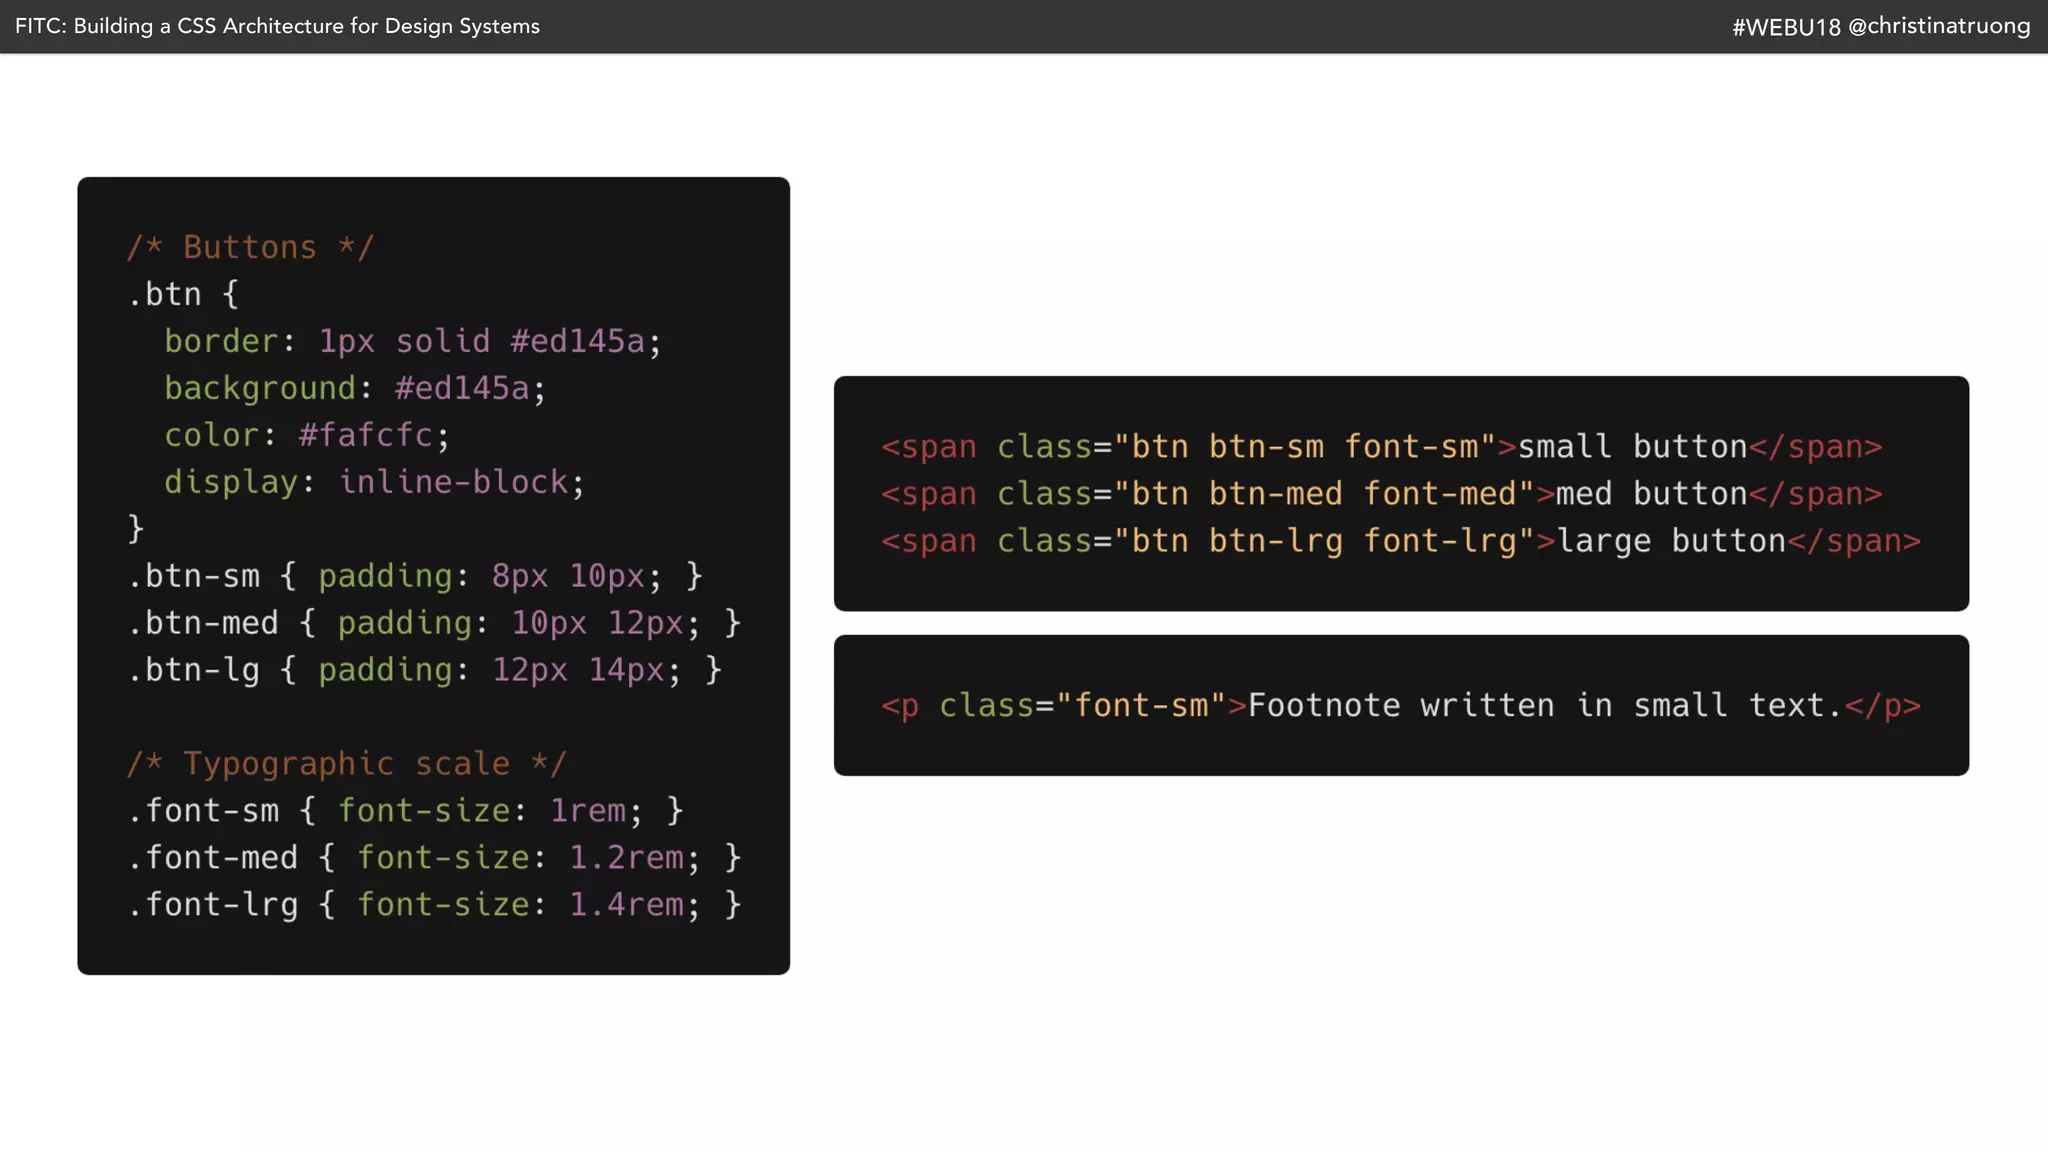
Task: Click the .btn selector line
Action: (x=183, y=294)
